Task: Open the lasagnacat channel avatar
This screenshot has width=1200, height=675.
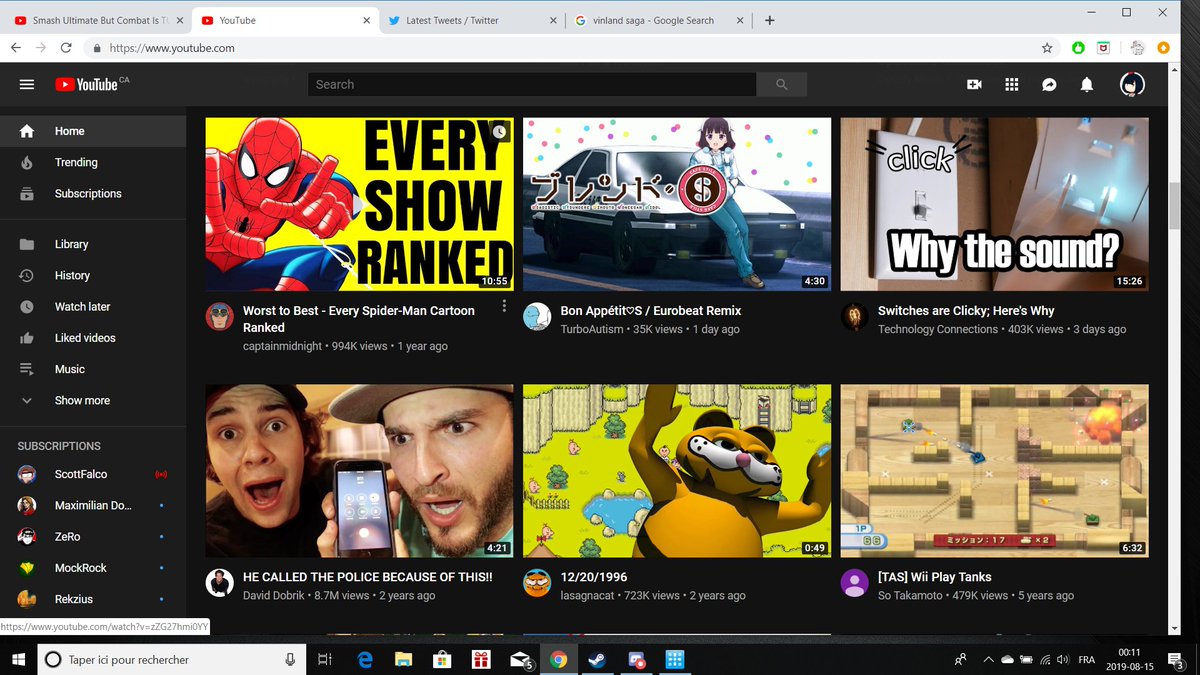Action: [537, 583]
